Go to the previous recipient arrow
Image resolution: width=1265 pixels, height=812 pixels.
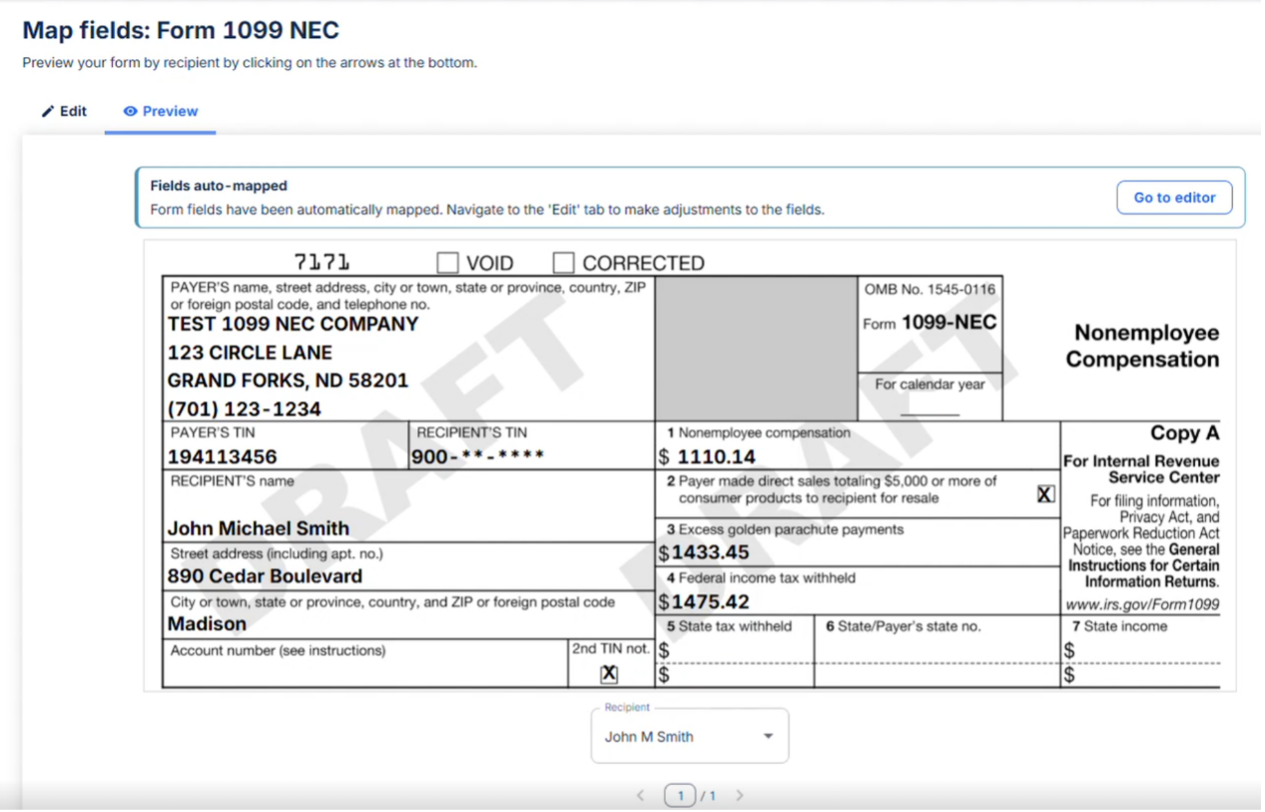641,796
